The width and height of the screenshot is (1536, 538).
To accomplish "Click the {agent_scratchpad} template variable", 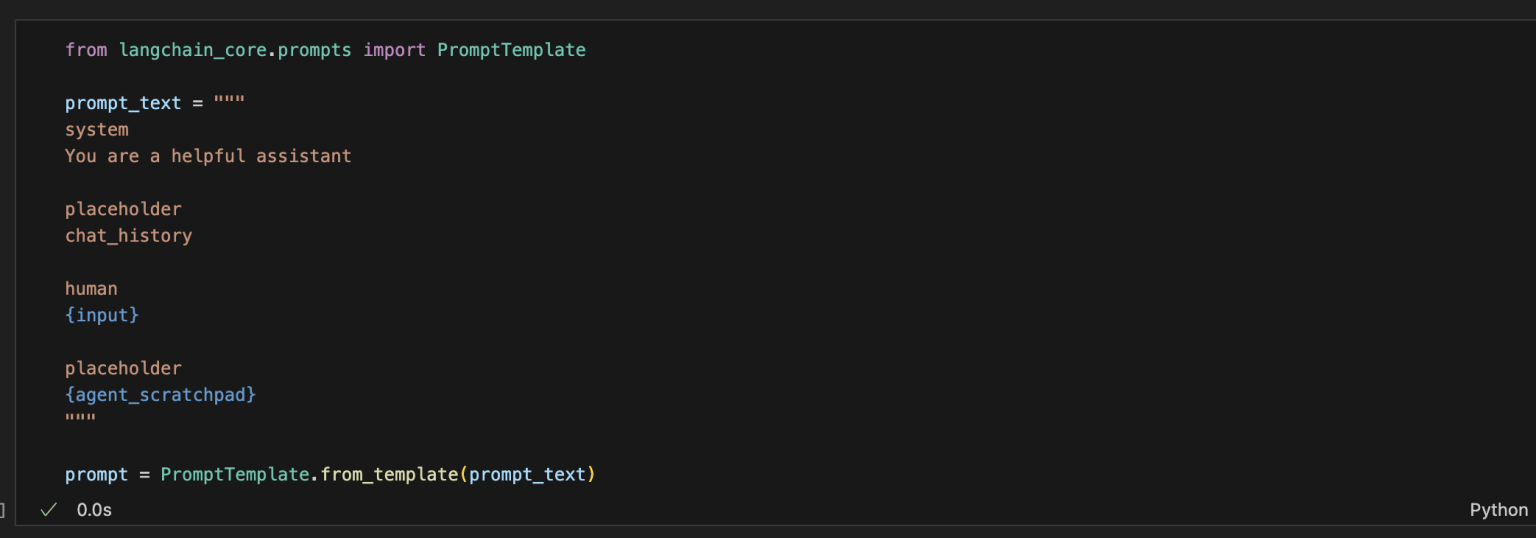I will pos(160,395).
